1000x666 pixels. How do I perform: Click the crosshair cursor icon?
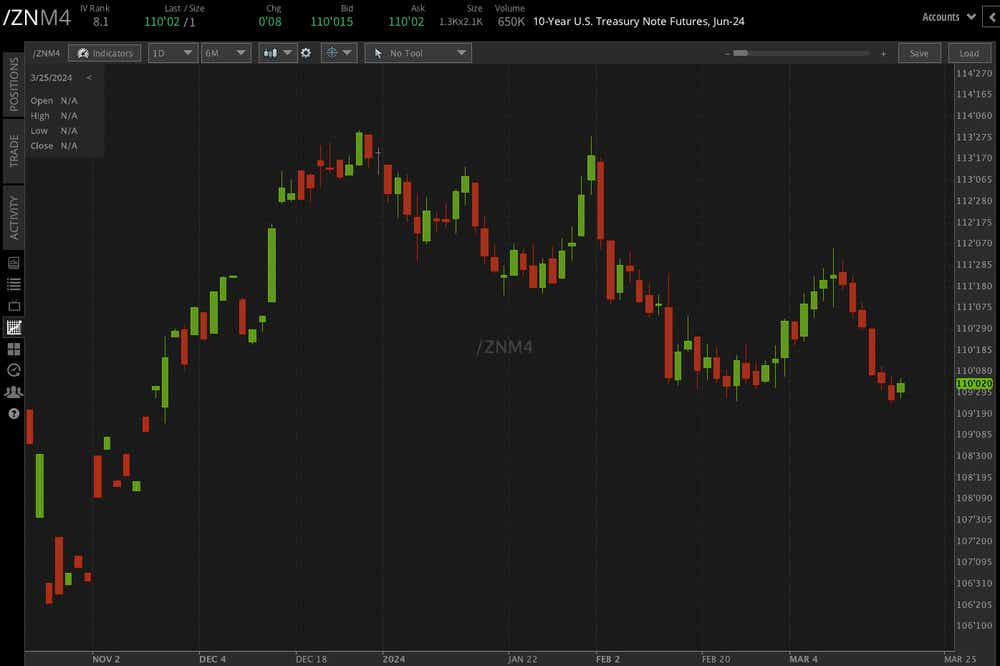coord(334,52)
